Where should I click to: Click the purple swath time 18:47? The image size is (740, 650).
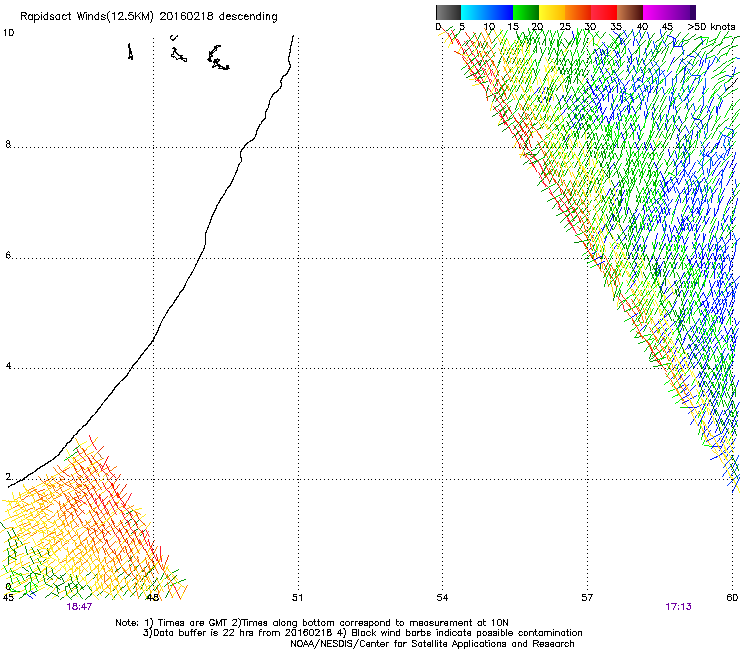79,607
